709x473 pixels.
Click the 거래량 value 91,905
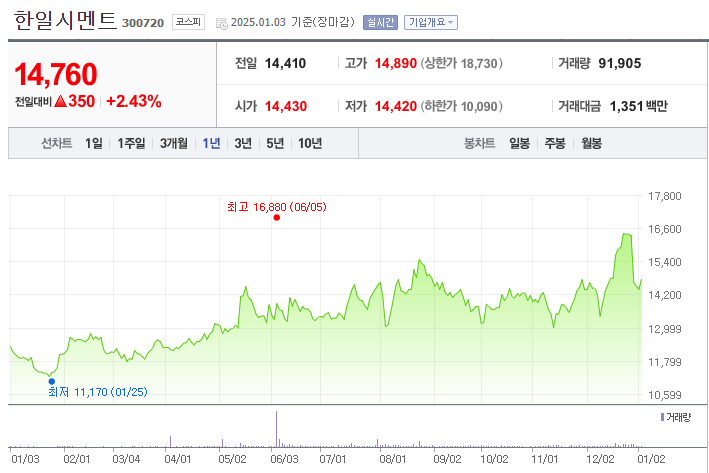[x=620, y=63]
